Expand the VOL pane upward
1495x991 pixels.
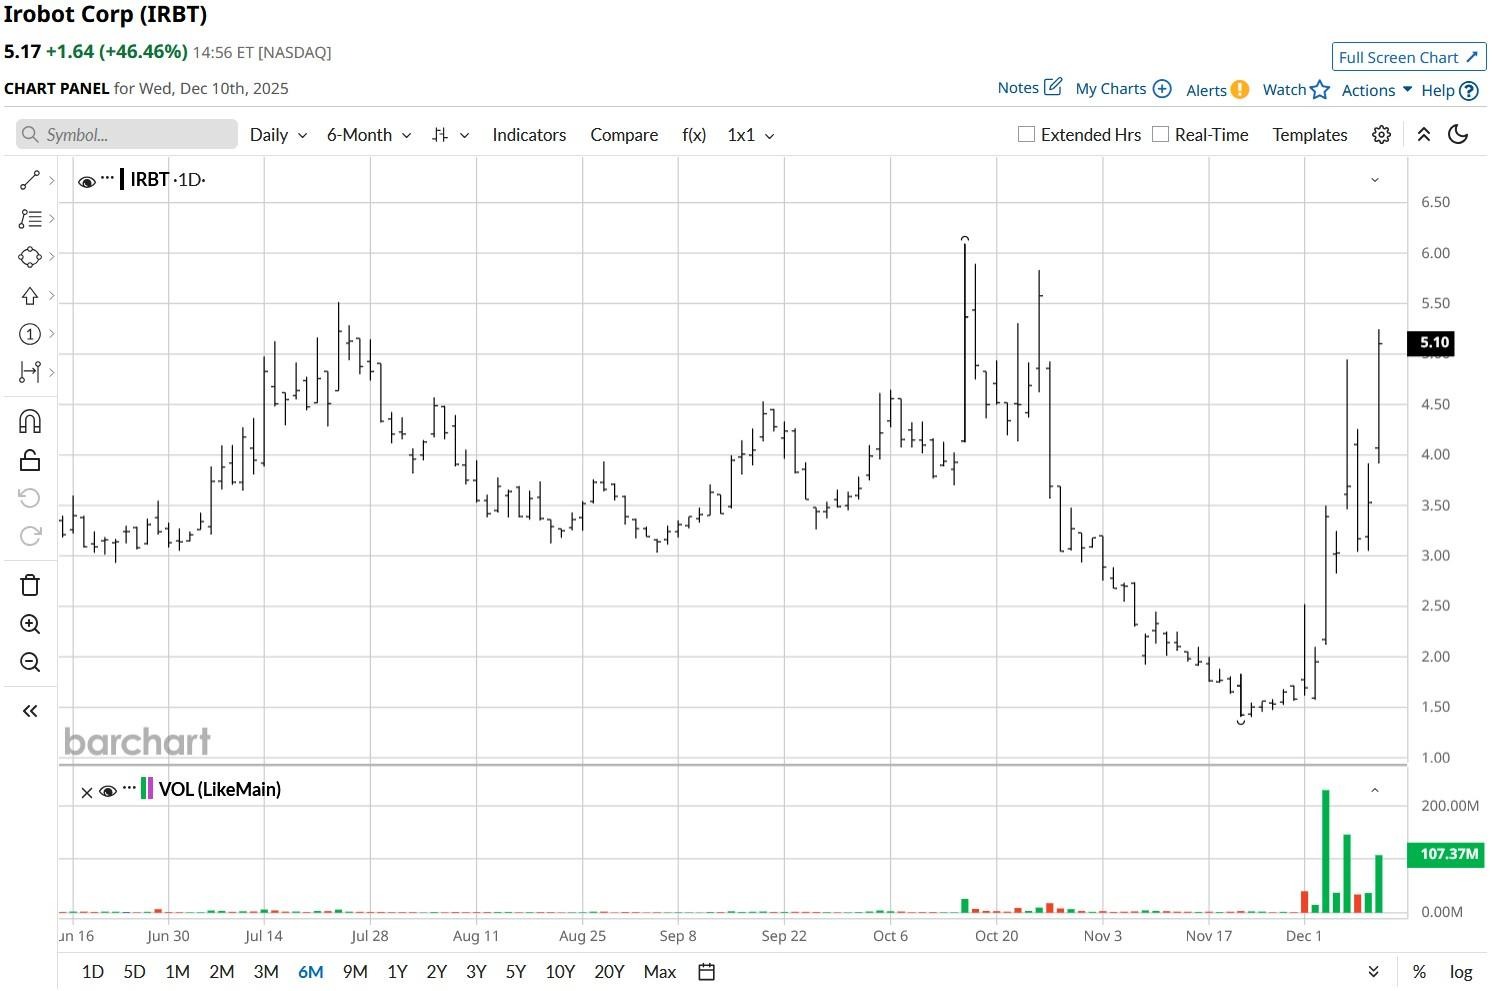click(1375, 790)
